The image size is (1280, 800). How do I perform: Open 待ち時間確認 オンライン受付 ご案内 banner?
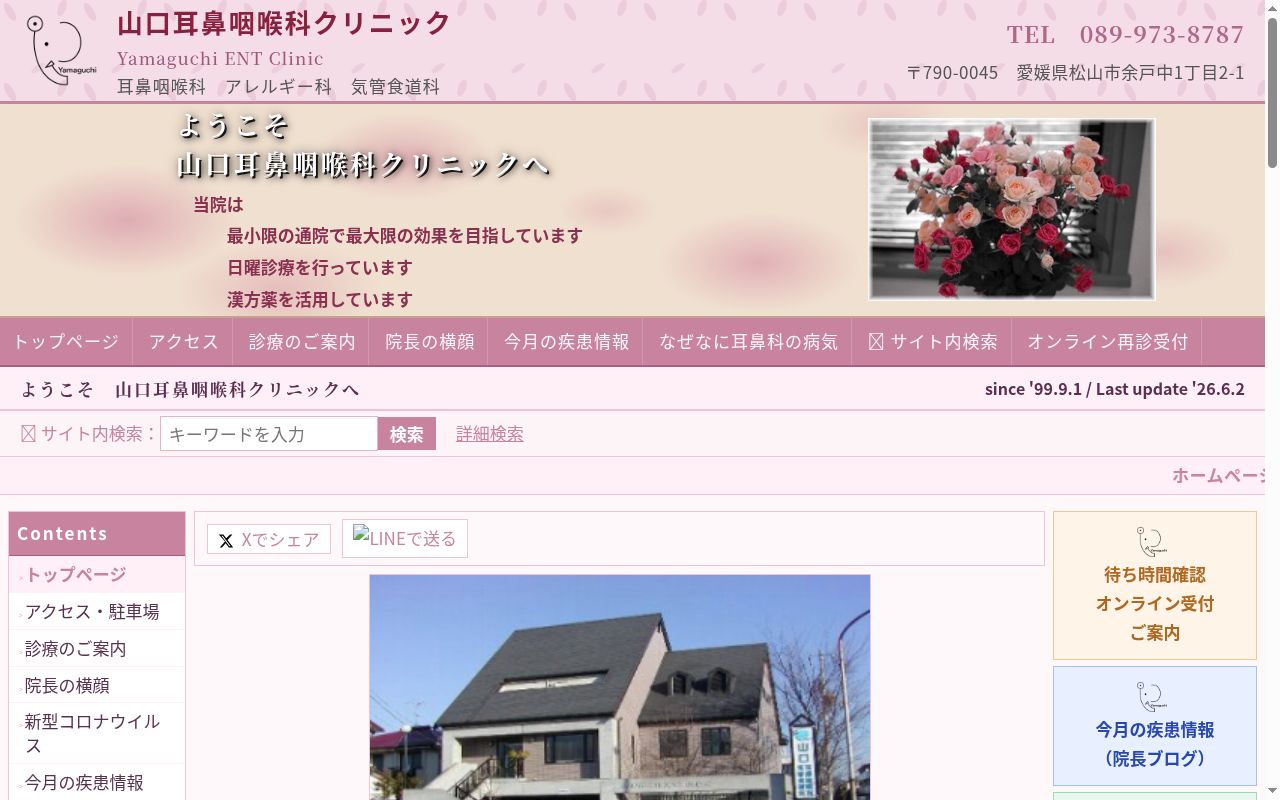(x=1155, y=586)
